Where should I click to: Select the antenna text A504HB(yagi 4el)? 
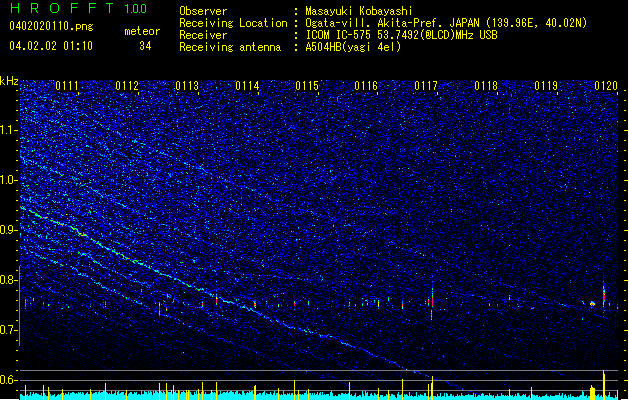(x=353, y=47)
